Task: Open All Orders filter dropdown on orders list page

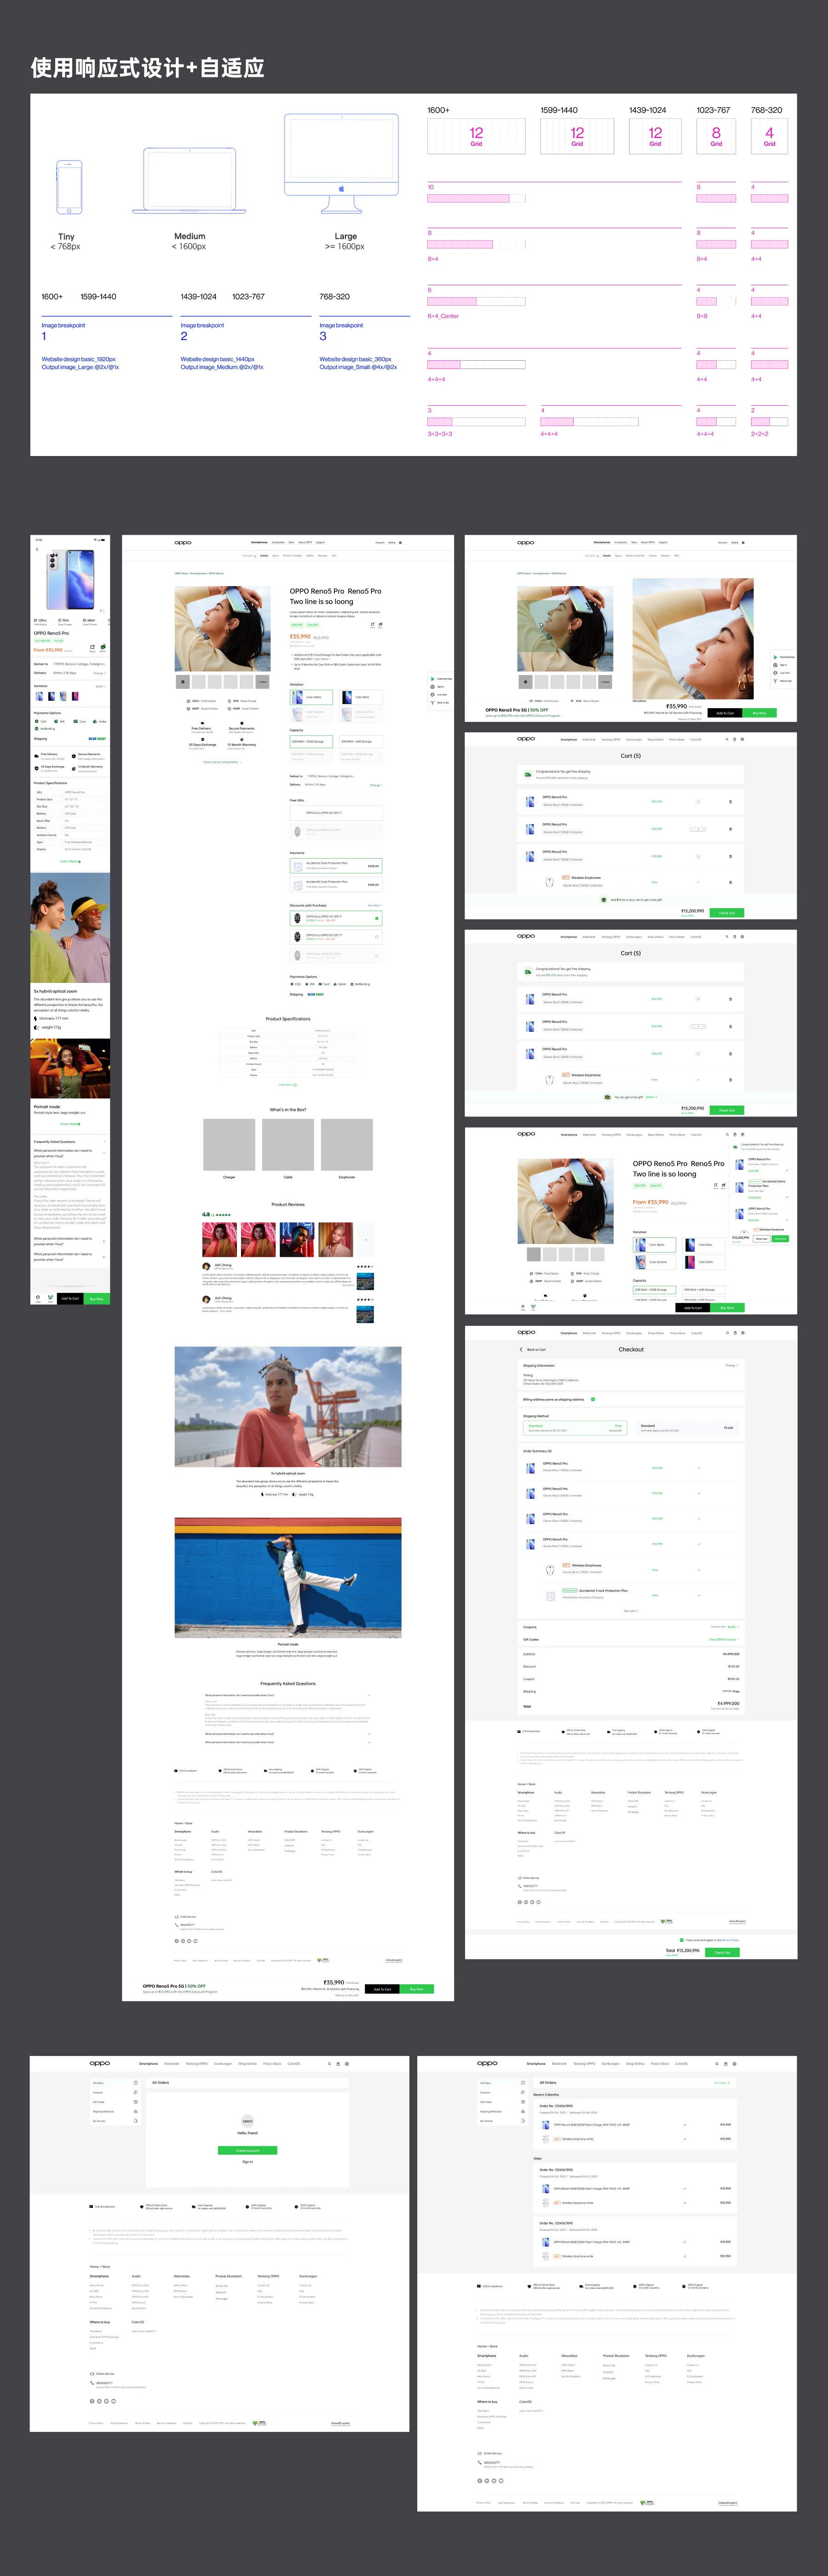Action: point(722,2083)
